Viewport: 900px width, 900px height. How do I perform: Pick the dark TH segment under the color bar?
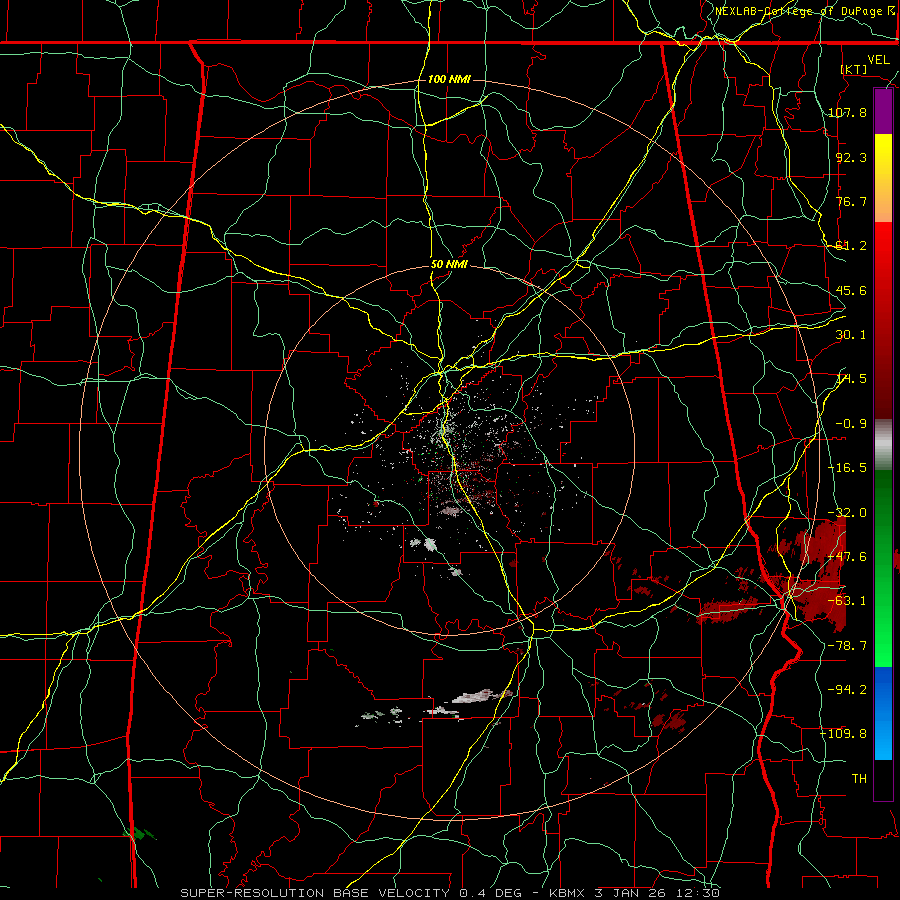click(x=883, y=779)
